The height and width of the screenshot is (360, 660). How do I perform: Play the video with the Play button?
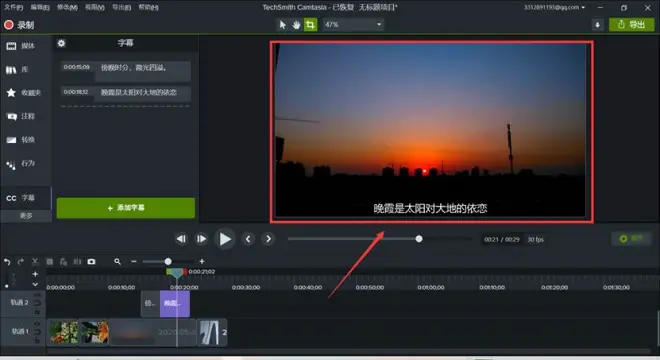point(225,239)
